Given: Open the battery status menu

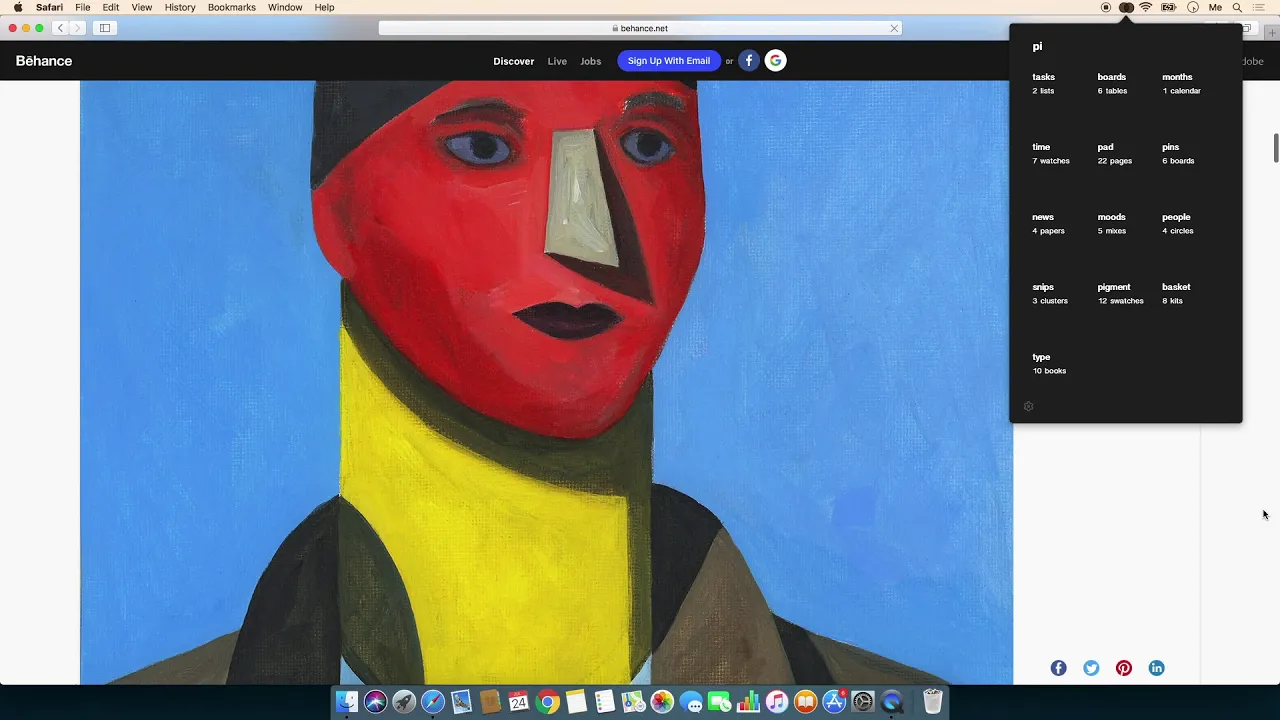Looking at the screenshot, I should [1168, 7].
